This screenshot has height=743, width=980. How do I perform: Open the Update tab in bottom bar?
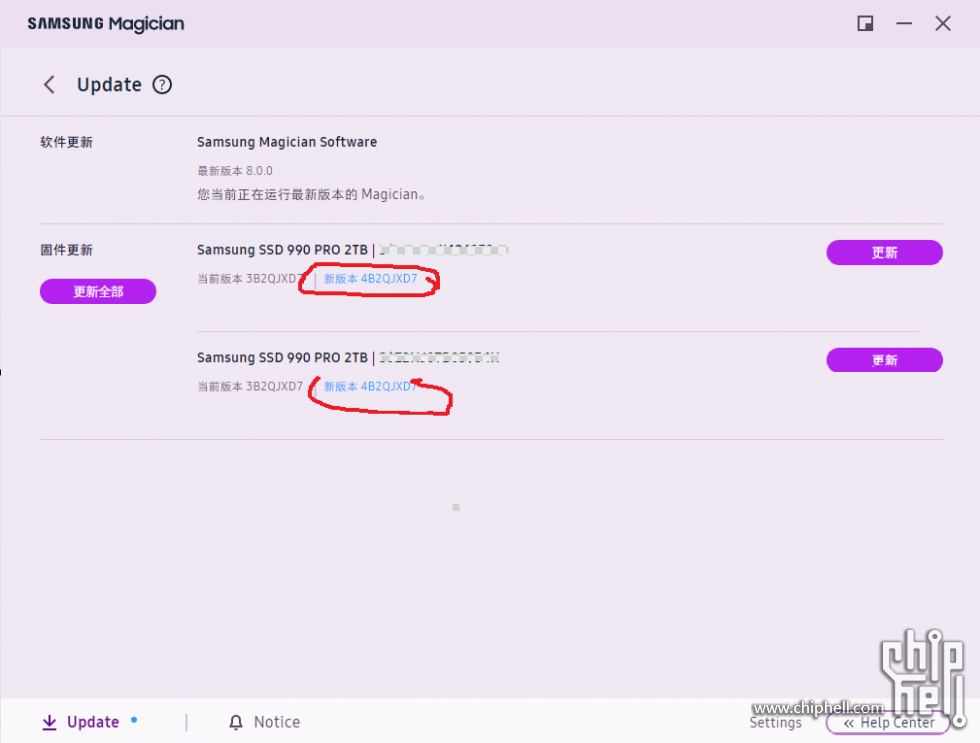coord(81,722)
